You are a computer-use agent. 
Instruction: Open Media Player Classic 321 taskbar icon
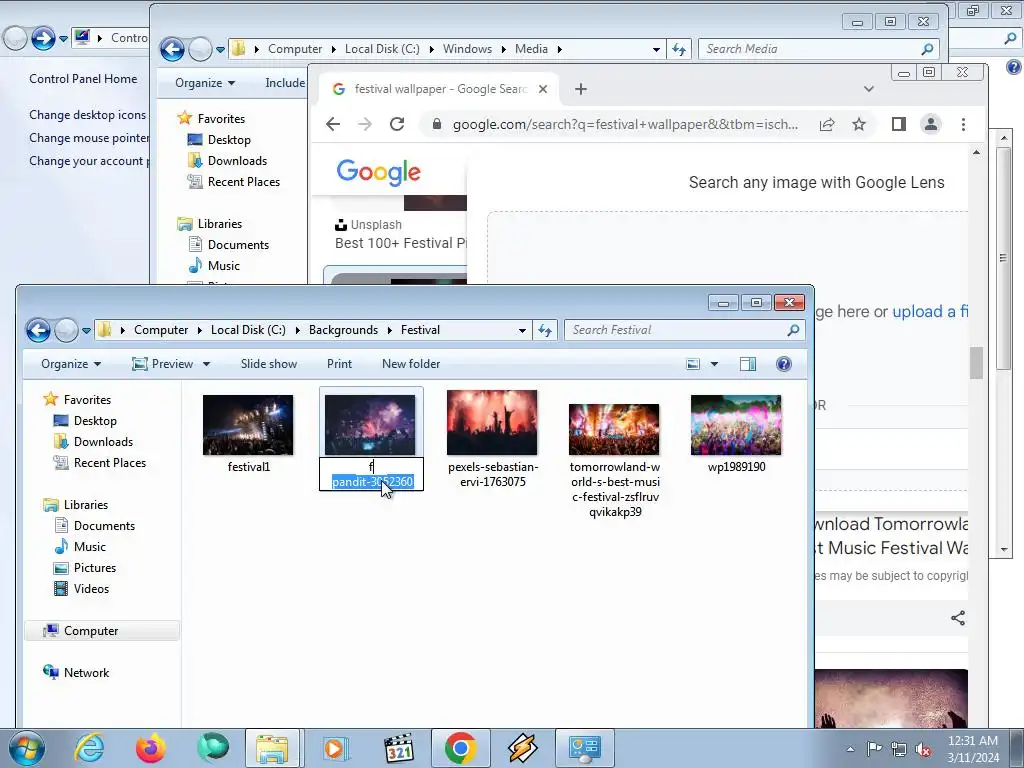click(x=398, y=748)
